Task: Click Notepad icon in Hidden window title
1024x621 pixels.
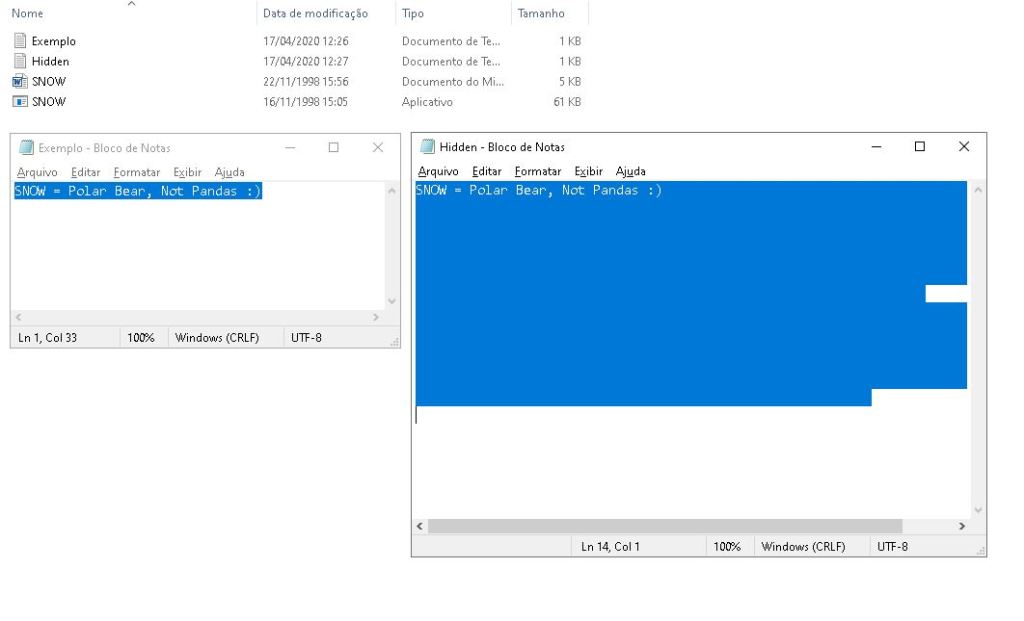Action: tap(427, 147)
